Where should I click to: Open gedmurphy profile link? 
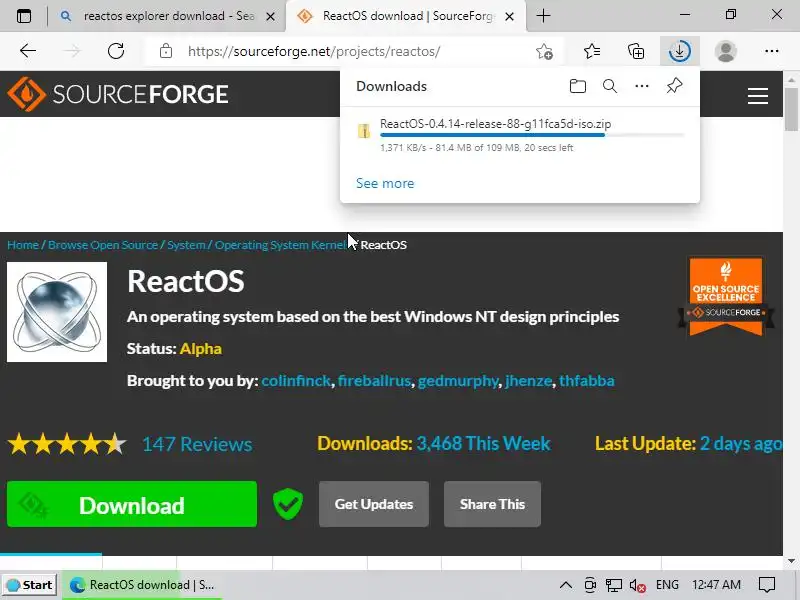[458, 381]
